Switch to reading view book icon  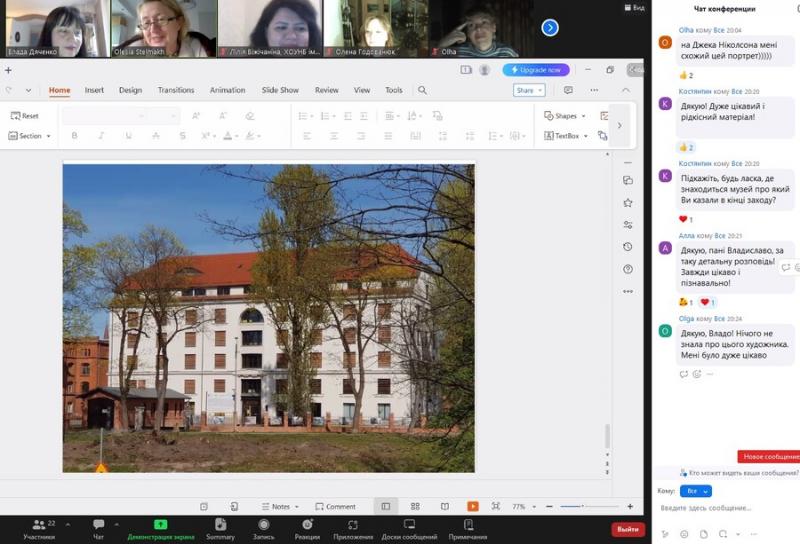[x=445, y=506]
